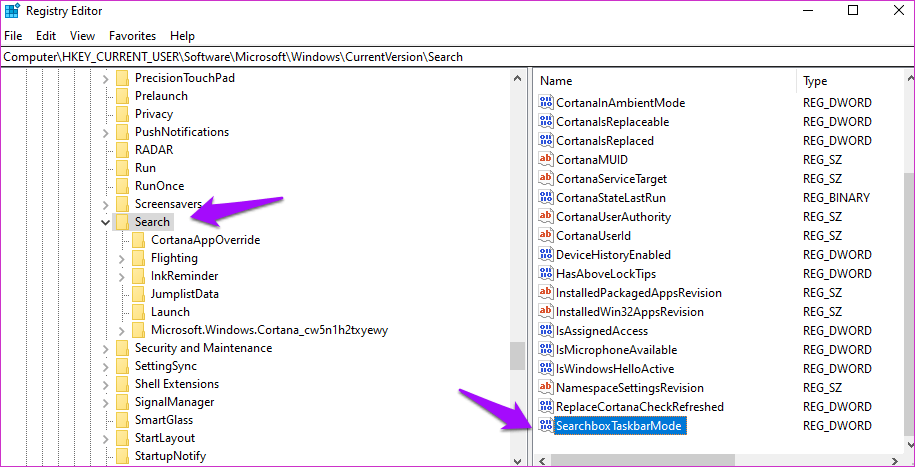Viewport: 915px width, 467px height.
Task: Select the Run key
Action: [145, 168]
